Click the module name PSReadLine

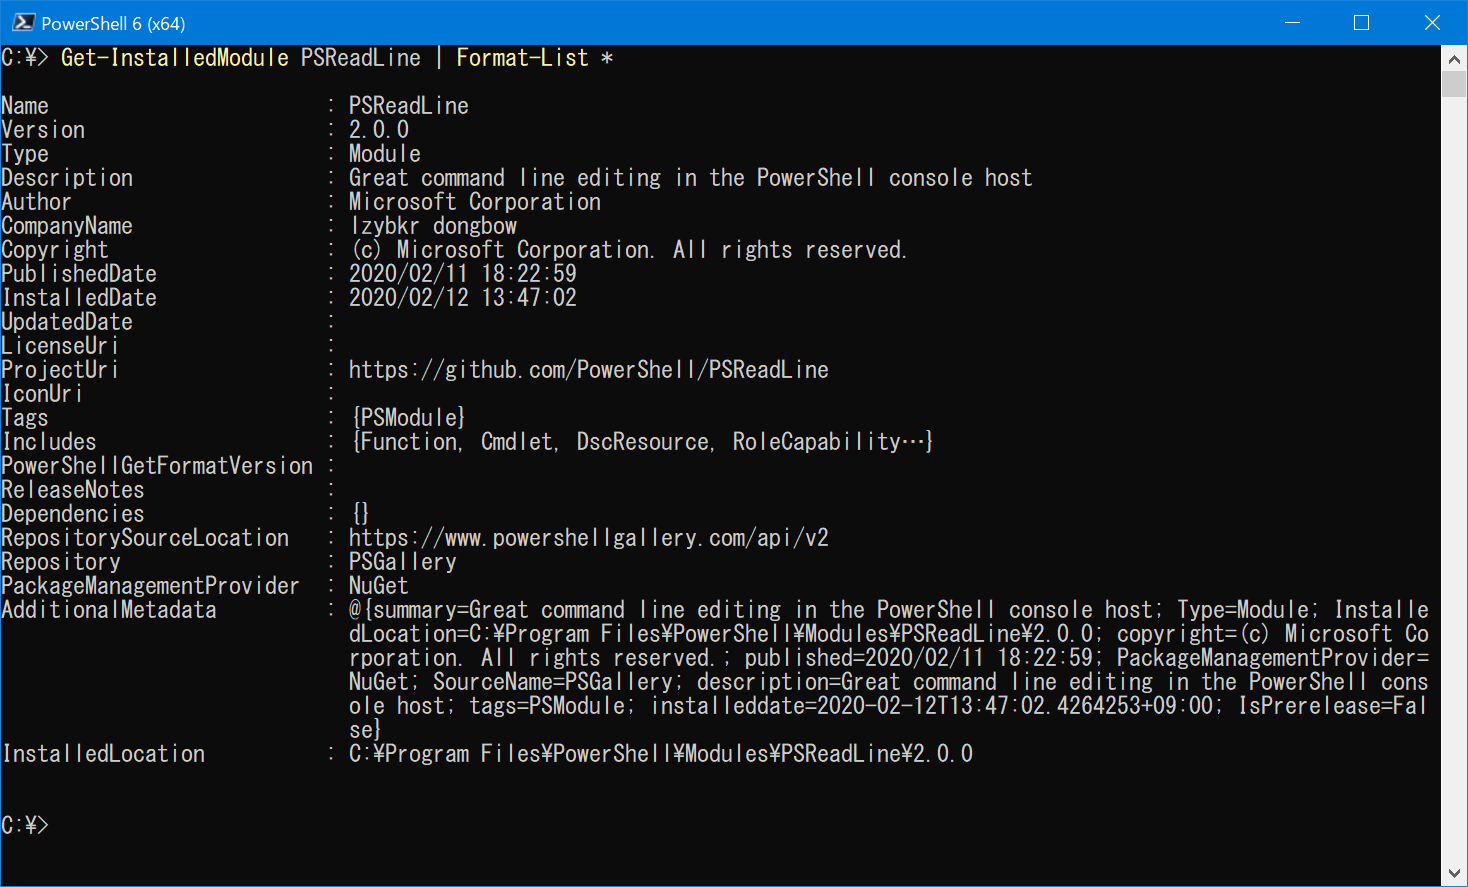click(x=408, y=105)
